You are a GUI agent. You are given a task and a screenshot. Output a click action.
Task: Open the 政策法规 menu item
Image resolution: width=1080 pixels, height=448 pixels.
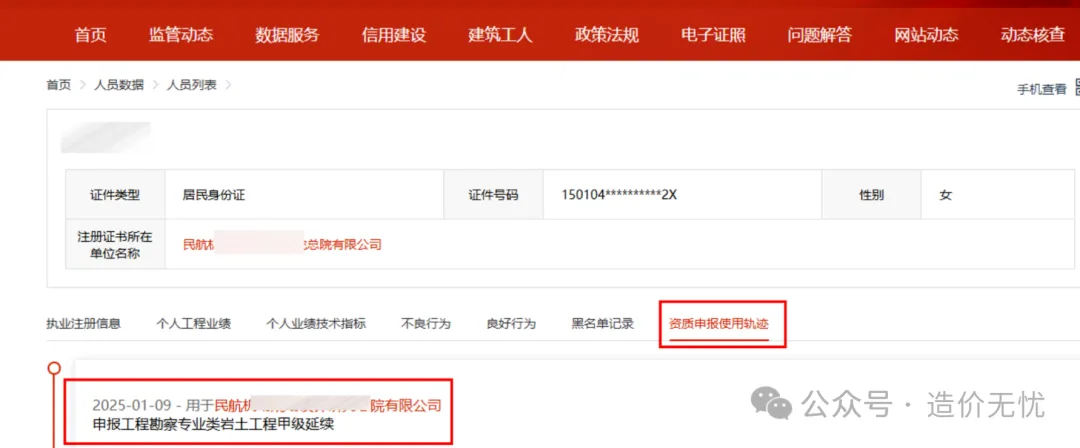607,35
